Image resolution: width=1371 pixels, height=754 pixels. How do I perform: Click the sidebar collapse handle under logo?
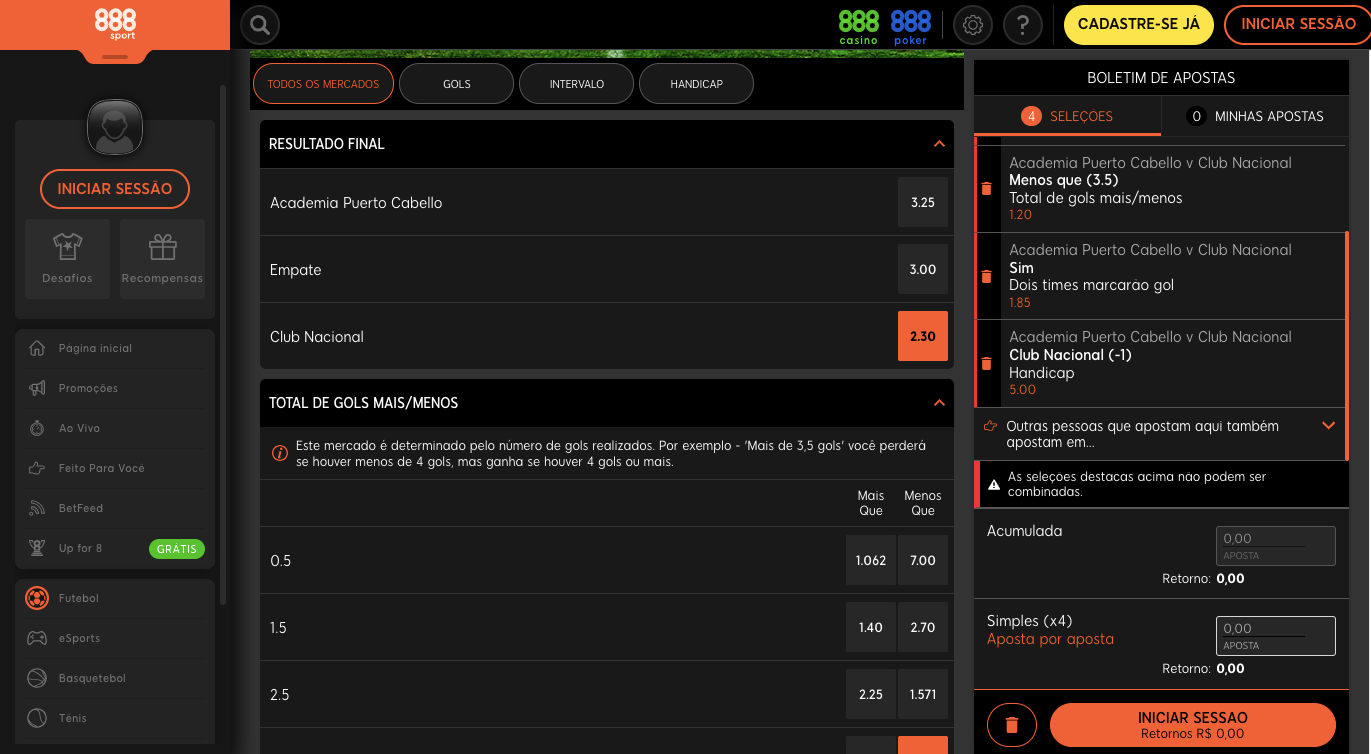[x=115, y=57]
